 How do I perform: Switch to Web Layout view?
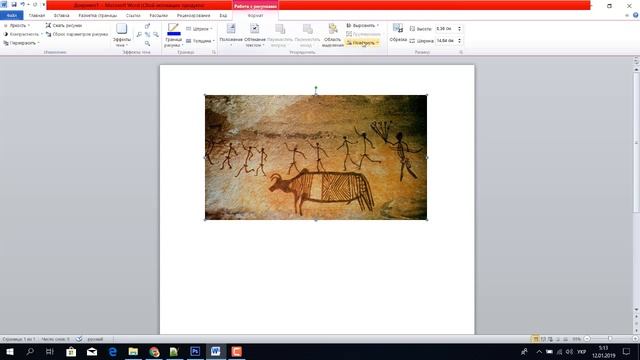pyautogui.click(x=550, y=339)
